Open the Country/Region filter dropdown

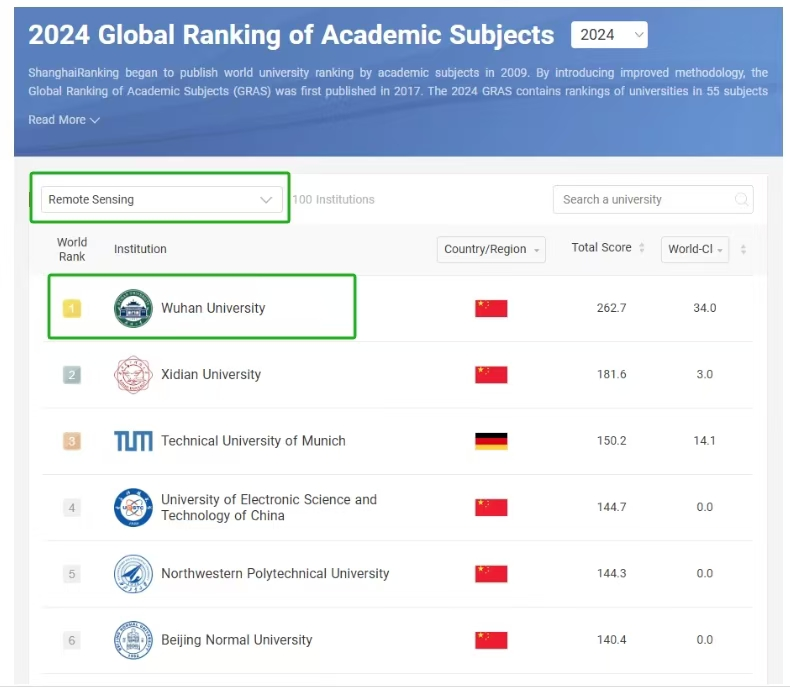491,249
